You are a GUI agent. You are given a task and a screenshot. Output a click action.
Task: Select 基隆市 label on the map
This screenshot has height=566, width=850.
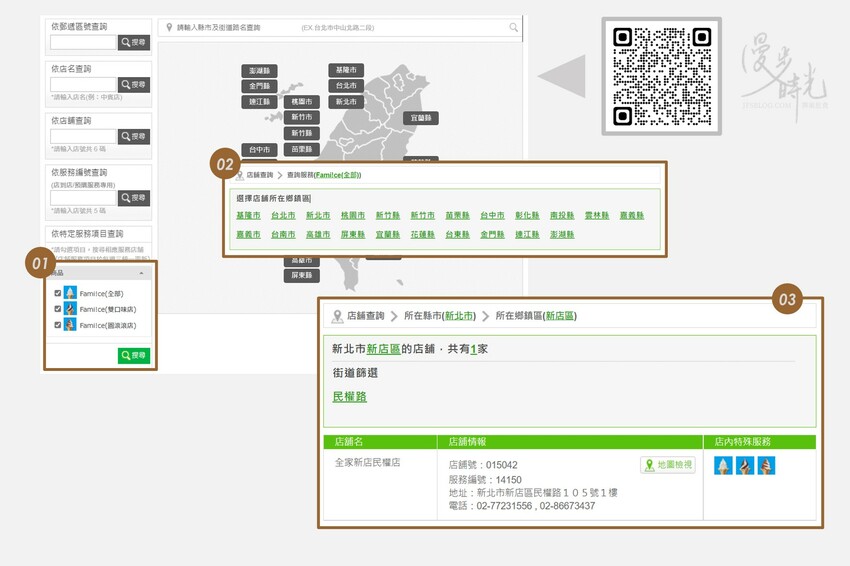coord(345,70)
